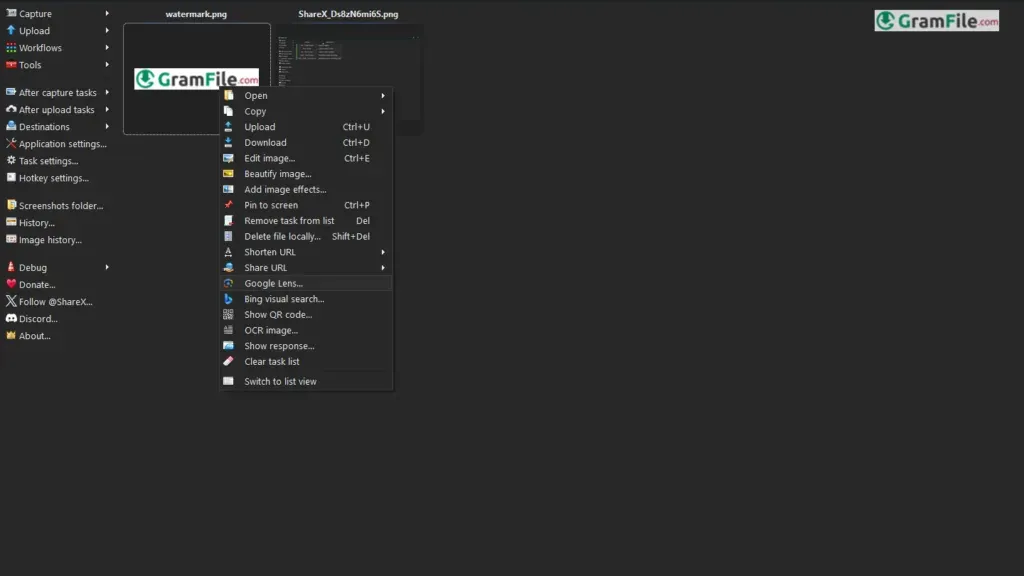This screenshot has width=1024, height=576.
Task: Open the Donate... label
Action: [37, 285]
